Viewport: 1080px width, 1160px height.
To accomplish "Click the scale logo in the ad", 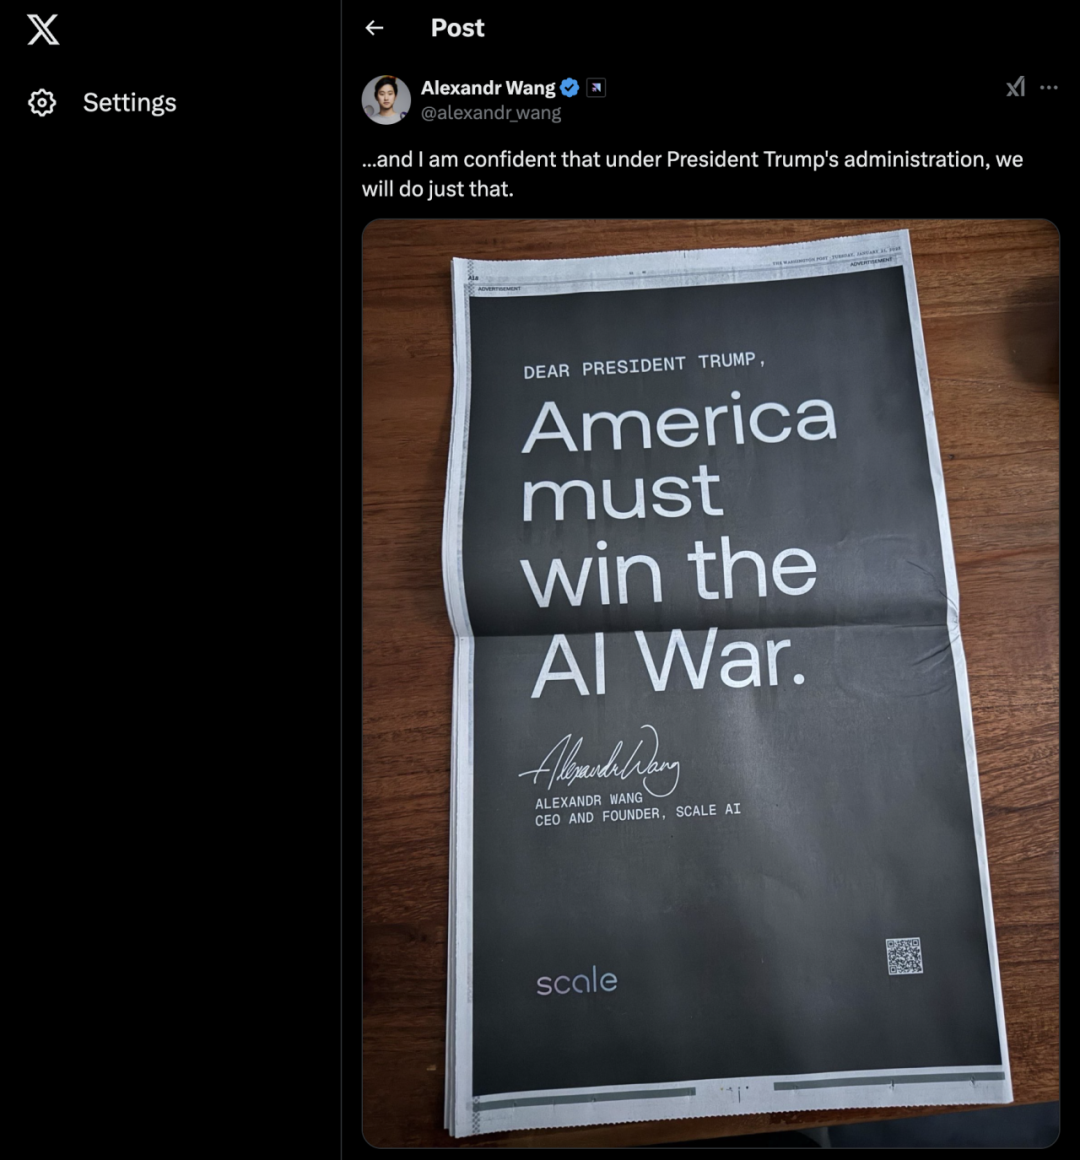I will [577, 981].
